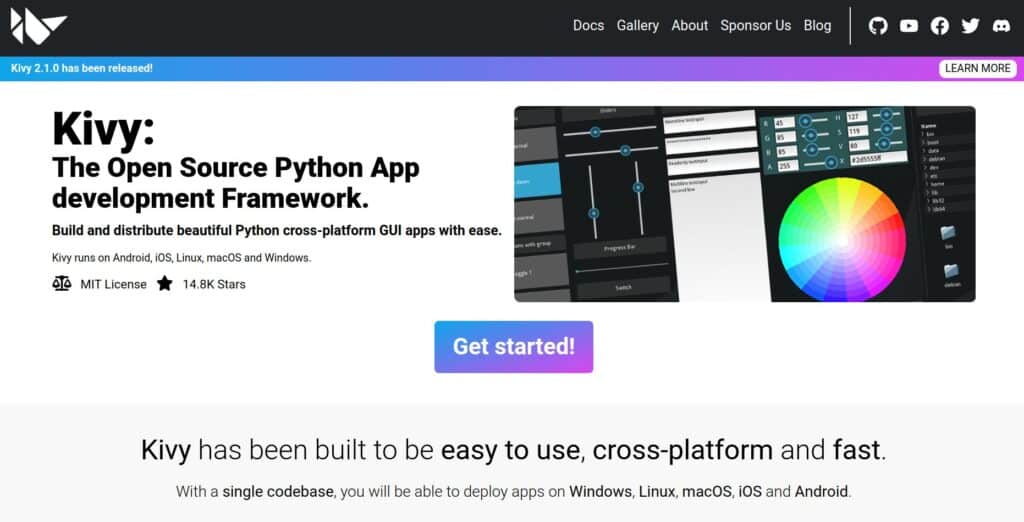Go to the Gallery page
This screenshot has height=522, width=1024.
(x=637, y=26)
